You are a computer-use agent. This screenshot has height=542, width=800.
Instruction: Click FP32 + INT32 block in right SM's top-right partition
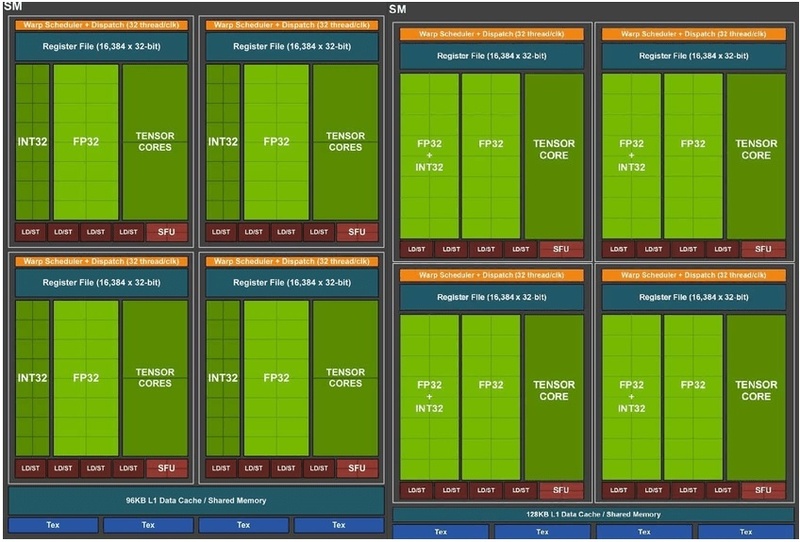(x=632, y=156)
